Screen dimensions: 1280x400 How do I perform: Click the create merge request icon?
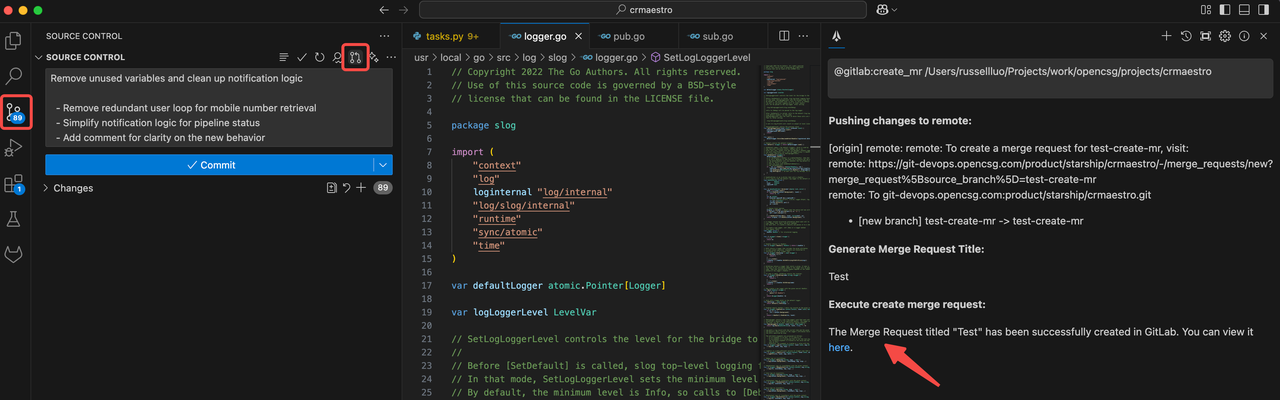355,57
